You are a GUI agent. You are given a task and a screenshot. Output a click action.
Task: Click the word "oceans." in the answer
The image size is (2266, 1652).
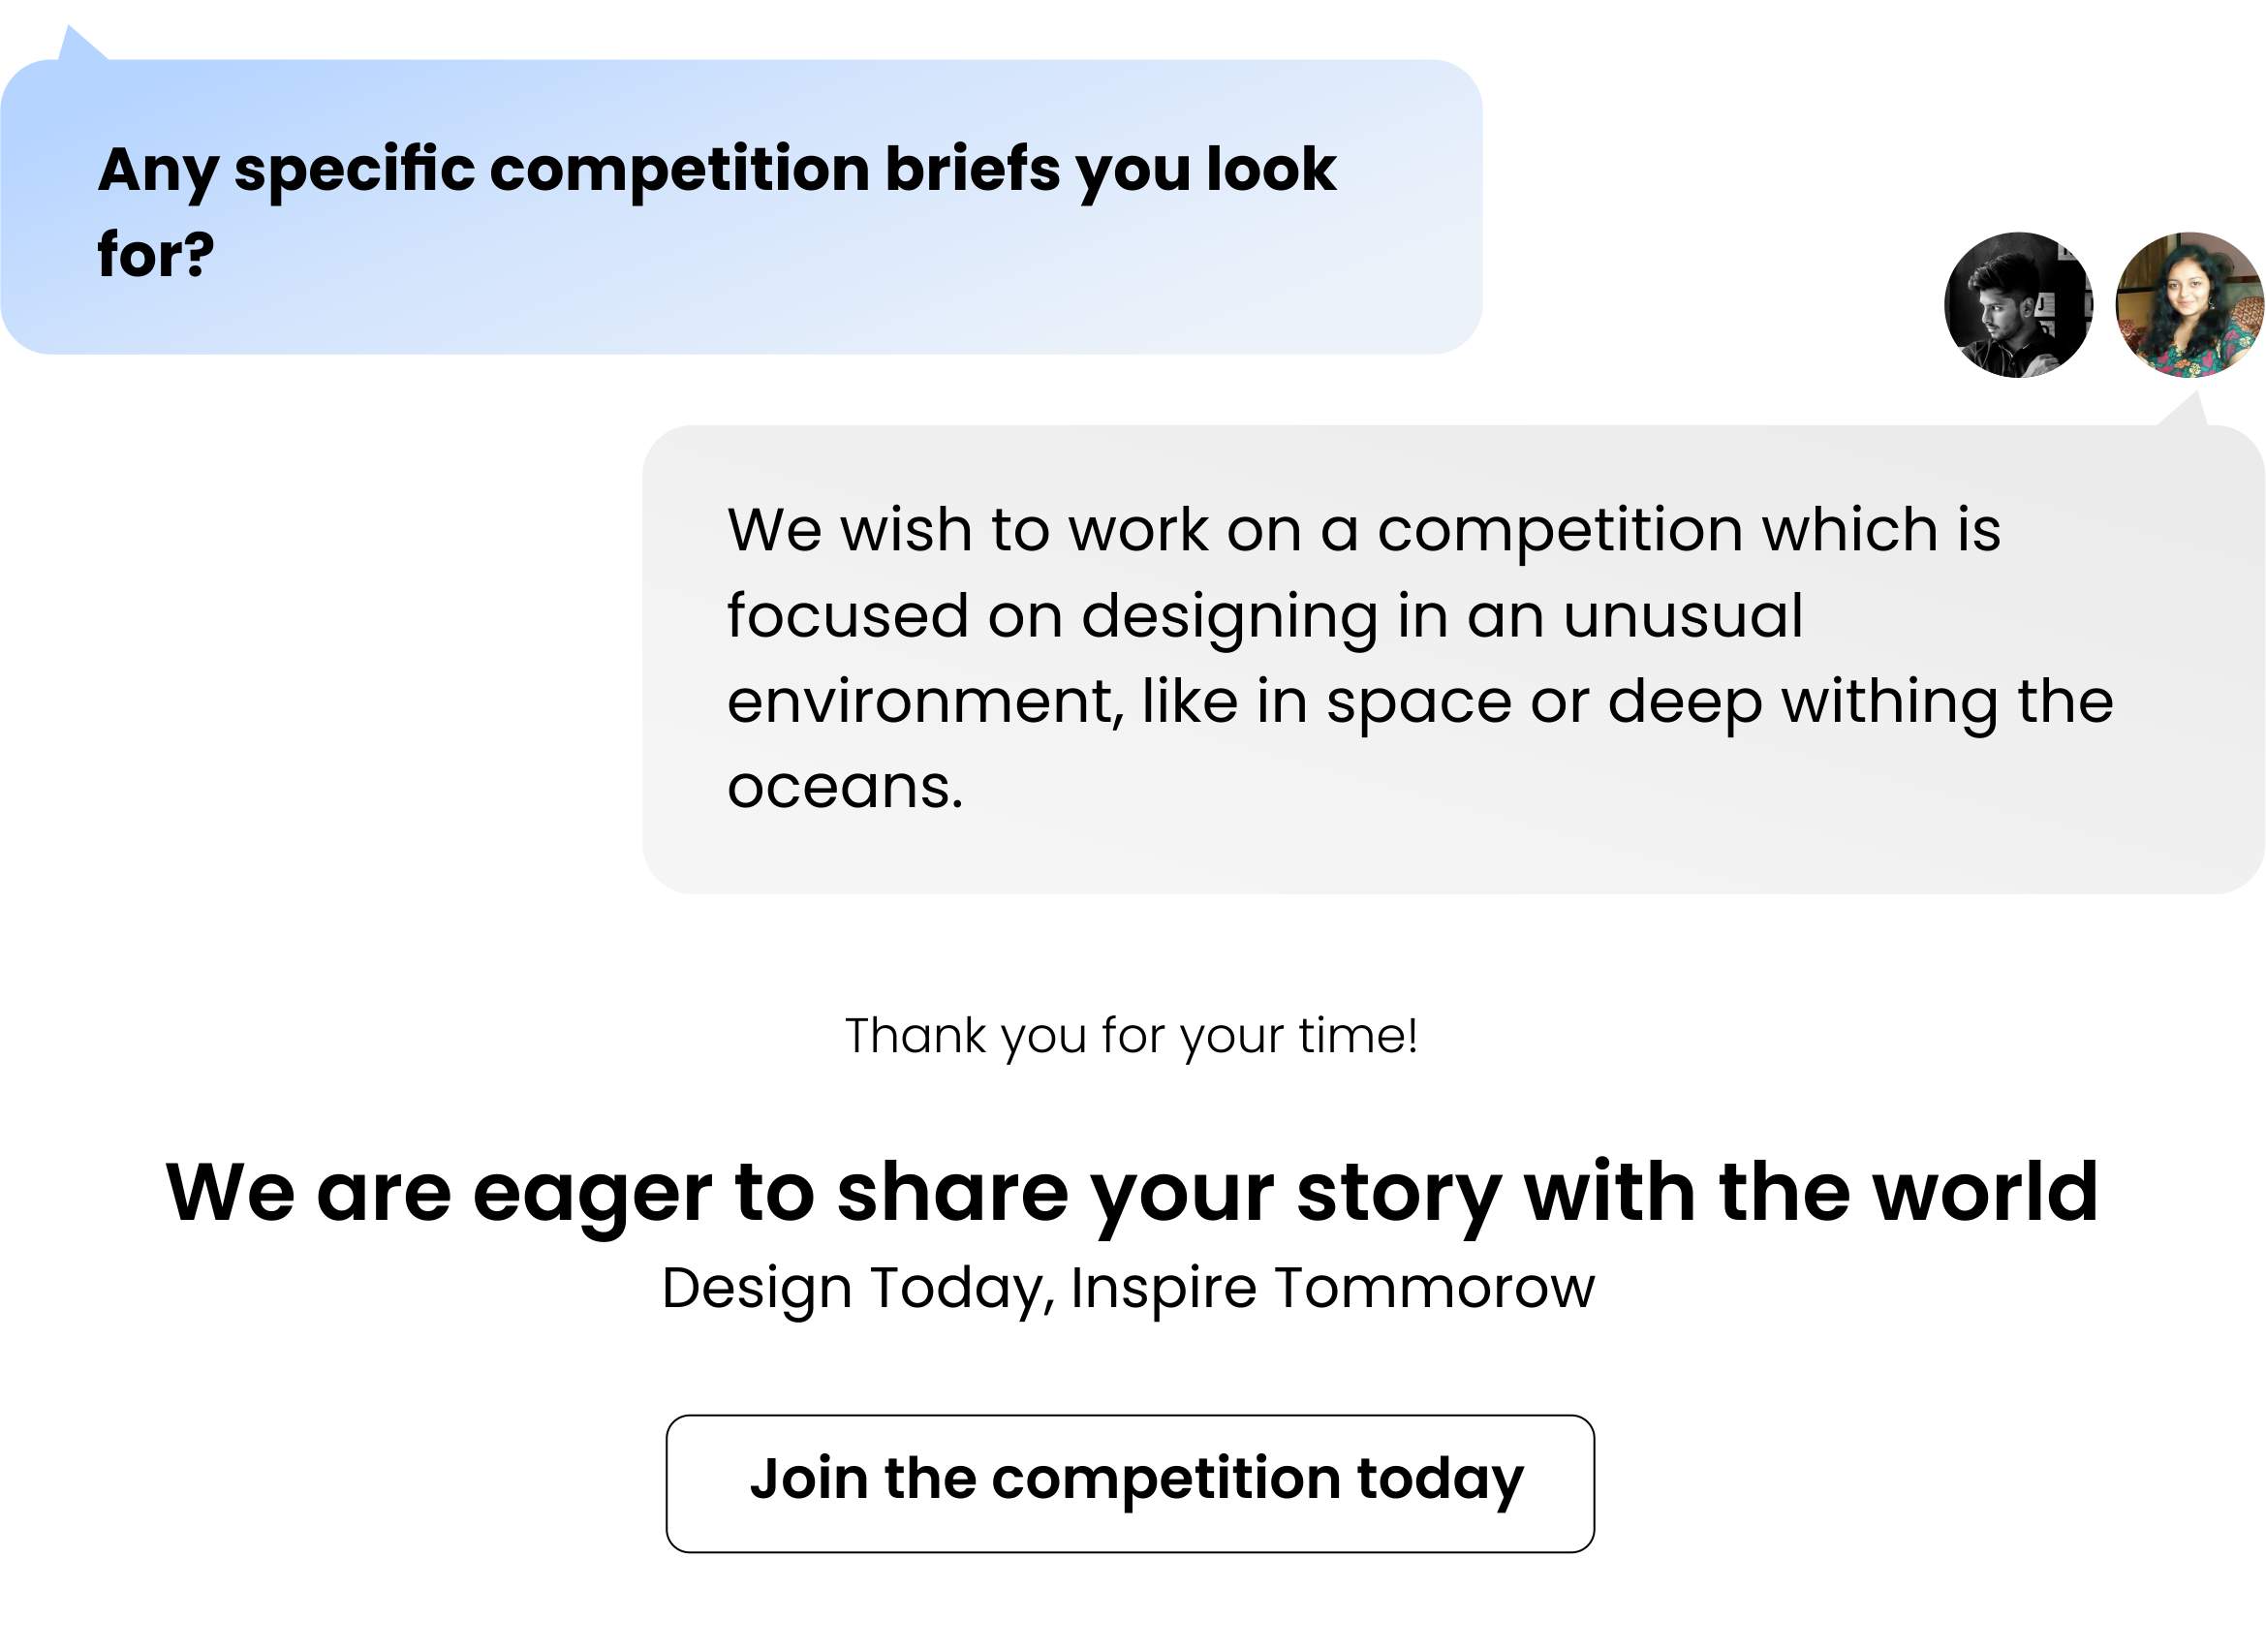(845, 787)
